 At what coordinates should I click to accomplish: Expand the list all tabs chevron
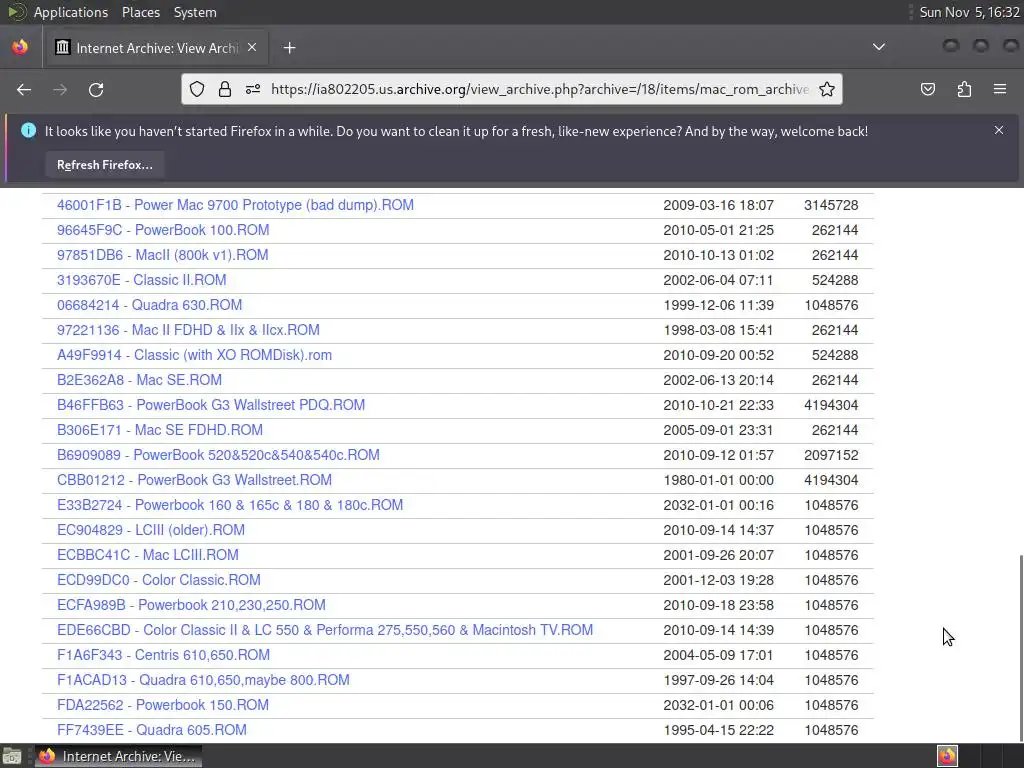pos(879,47)
